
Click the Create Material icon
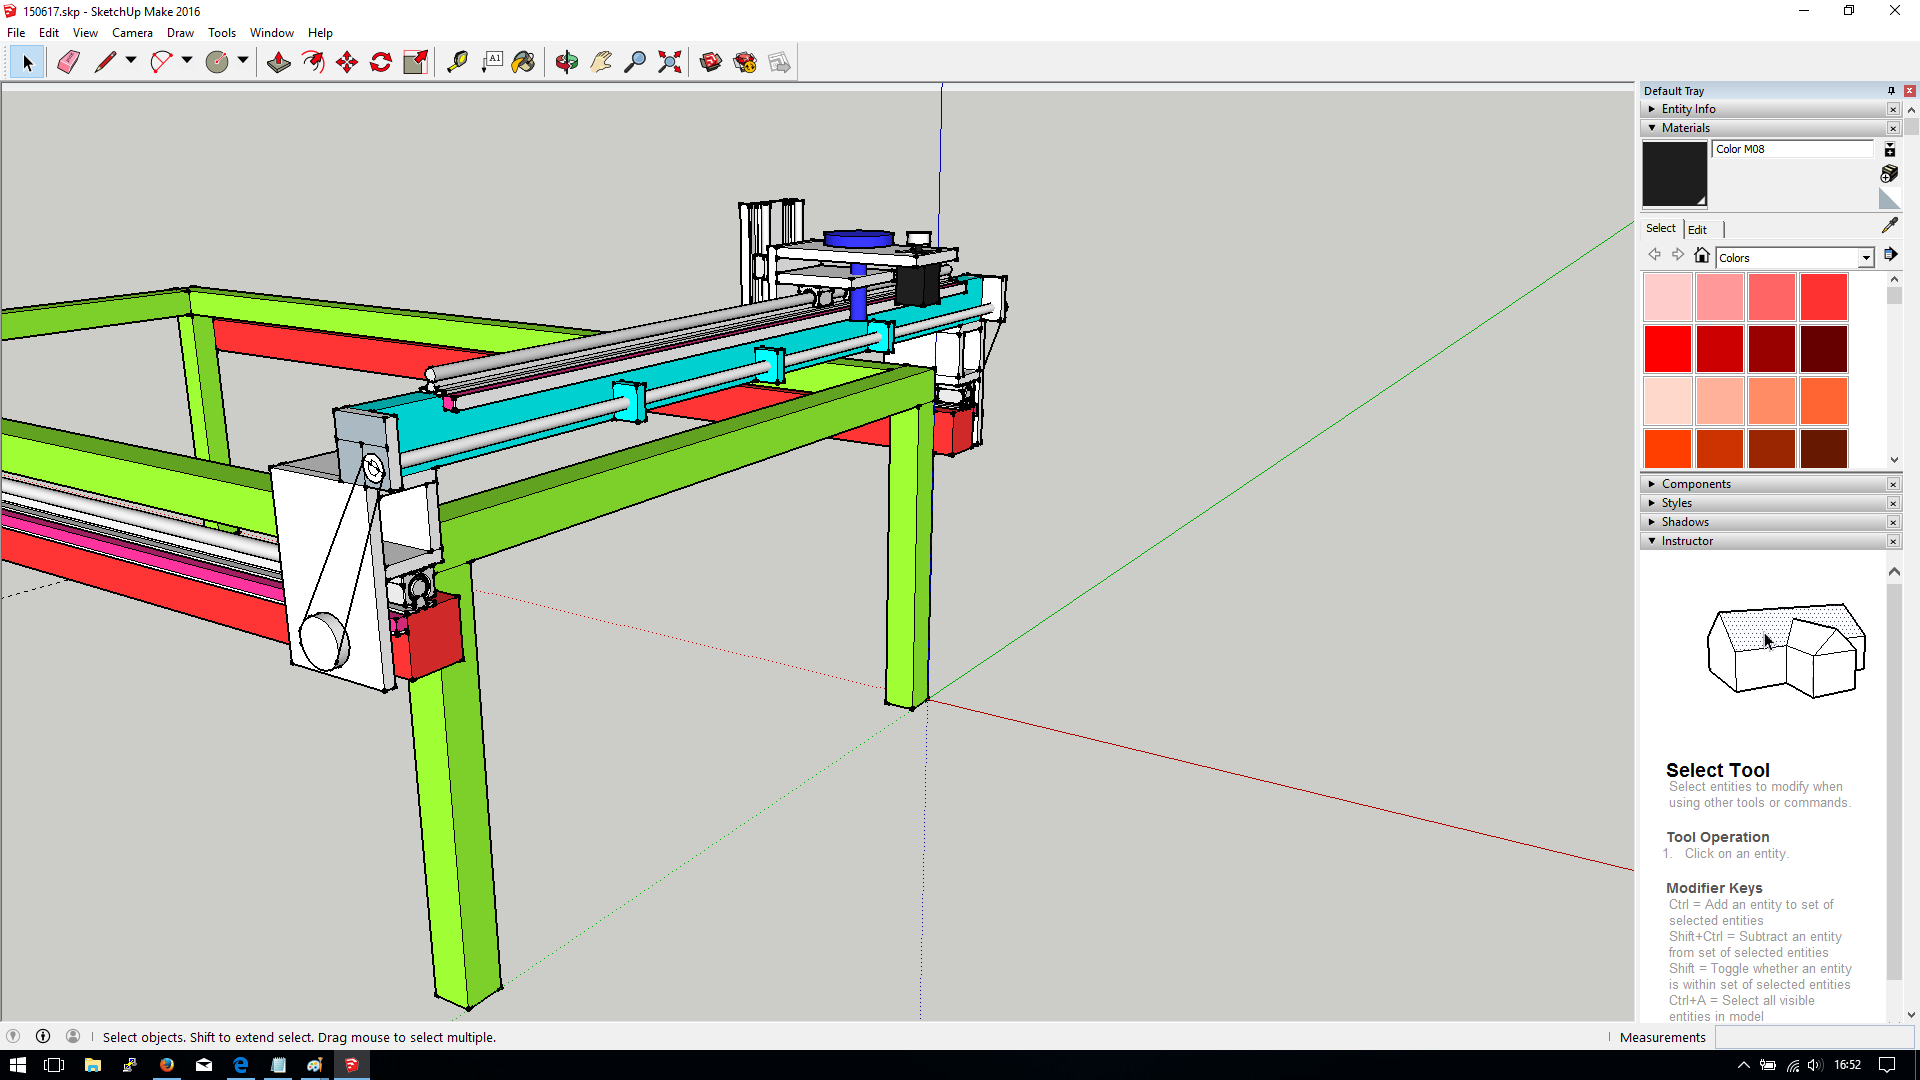[1889, 174]
